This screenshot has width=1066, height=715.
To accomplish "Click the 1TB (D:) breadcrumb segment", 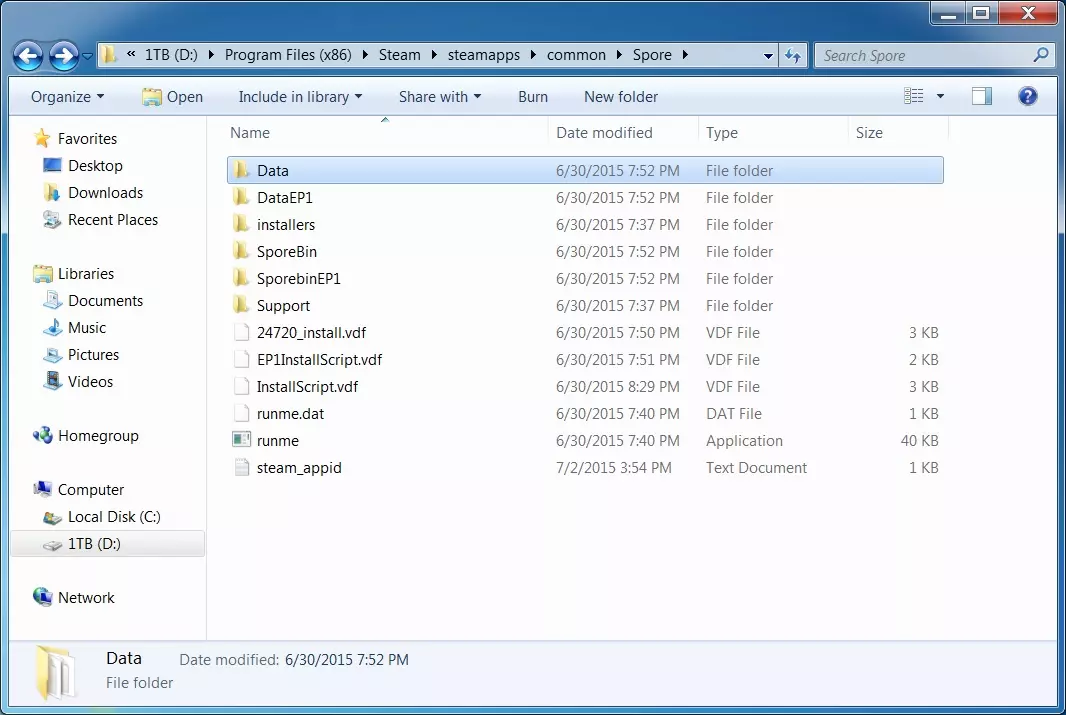I will (x=171, y=55).
